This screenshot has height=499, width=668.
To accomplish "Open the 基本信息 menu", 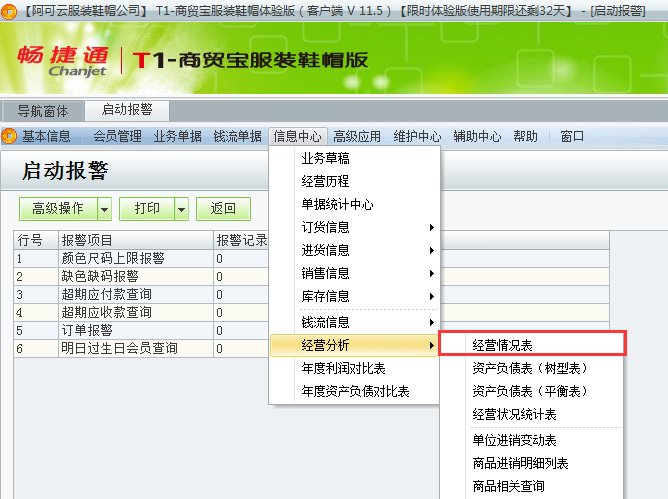I will 46,136.
